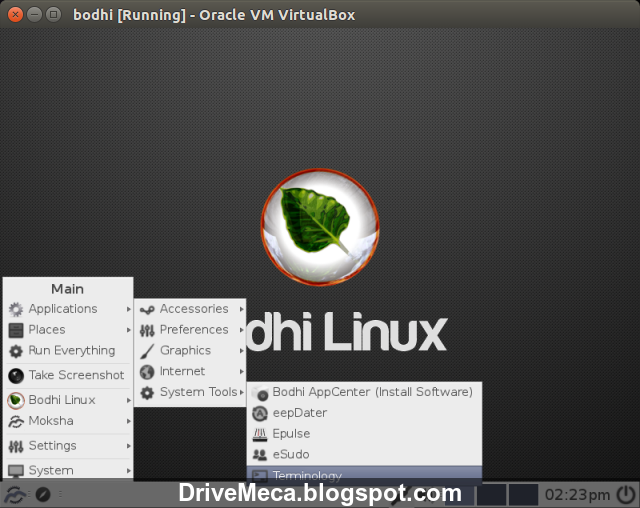This screenshot has width=640, height=508.
Task: Maximize the VirtualBox bodhi window
Action: 53,15
